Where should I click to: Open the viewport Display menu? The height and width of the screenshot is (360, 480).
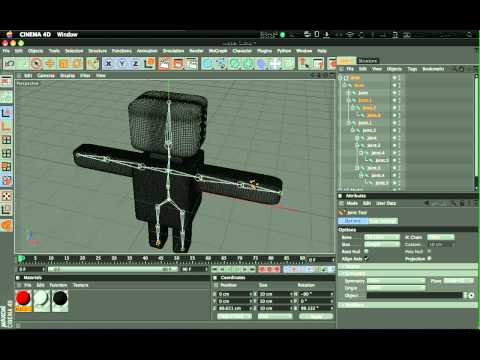click(x=67, y=76)
